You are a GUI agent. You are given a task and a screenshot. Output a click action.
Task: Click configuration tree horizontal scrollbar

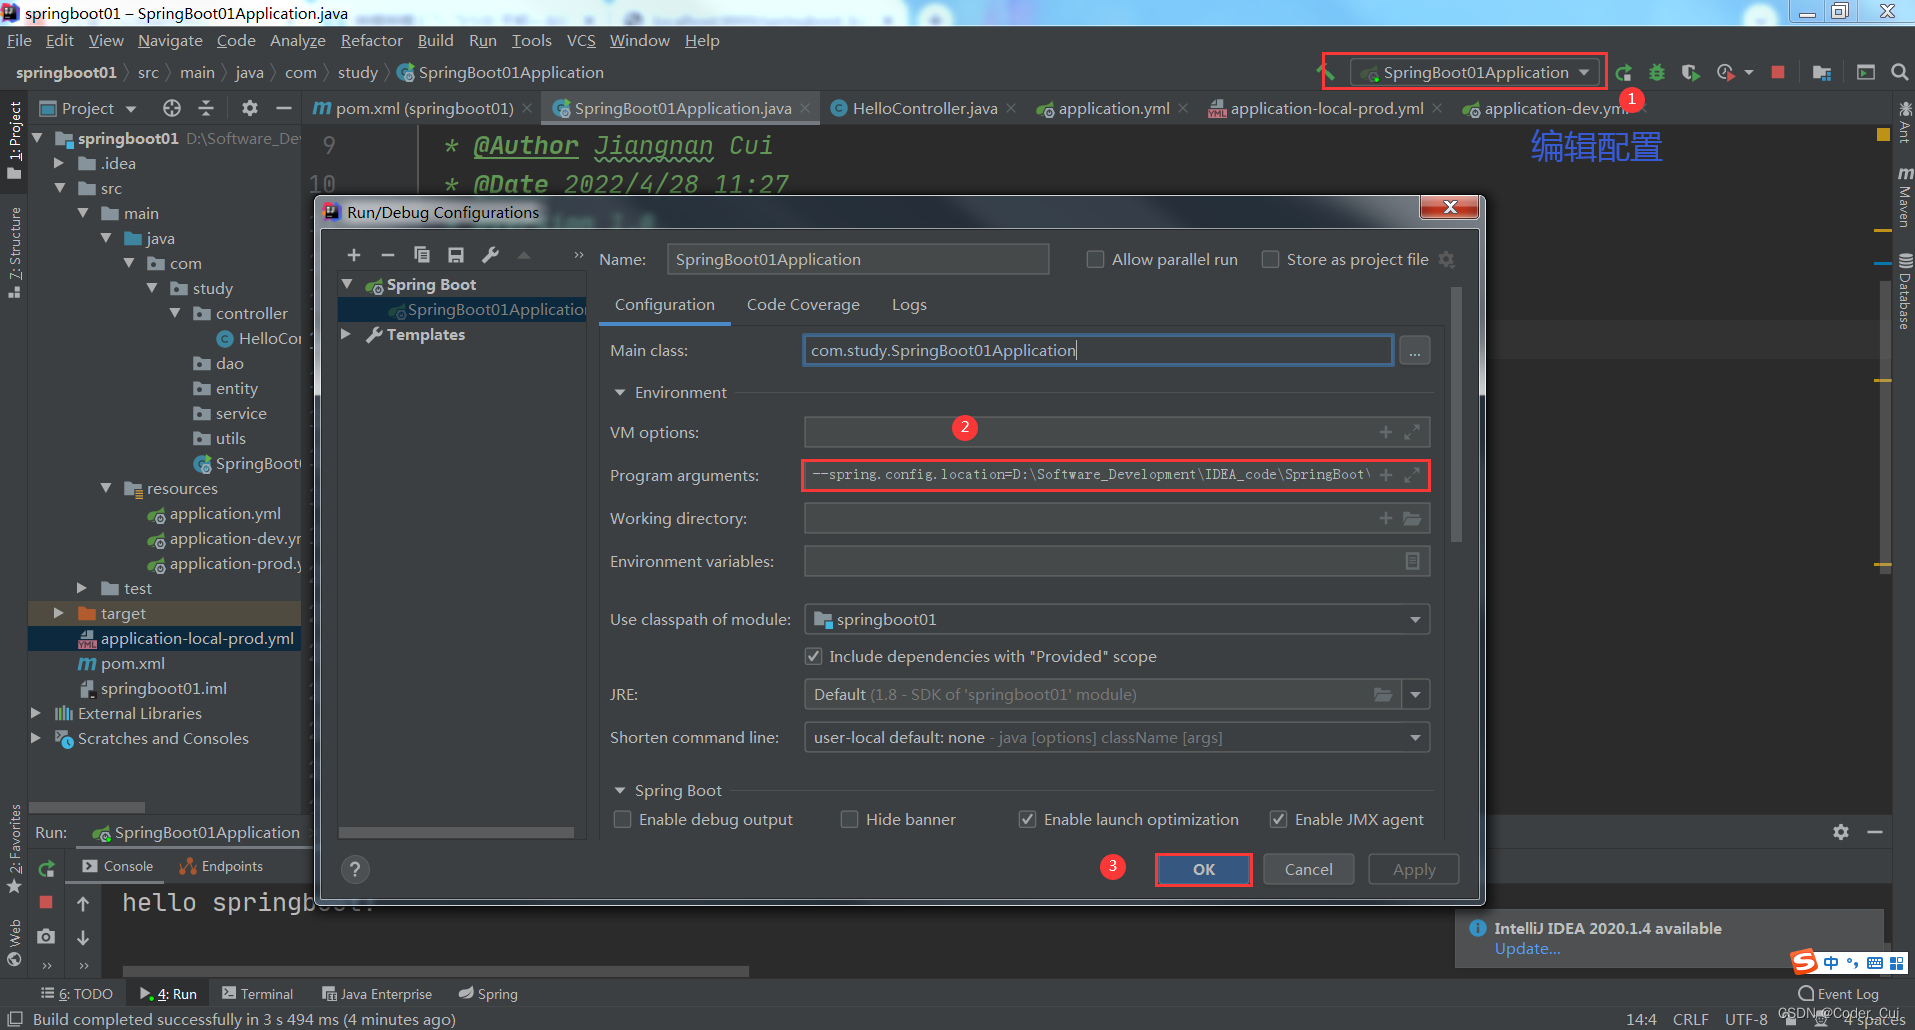point(456,832)
